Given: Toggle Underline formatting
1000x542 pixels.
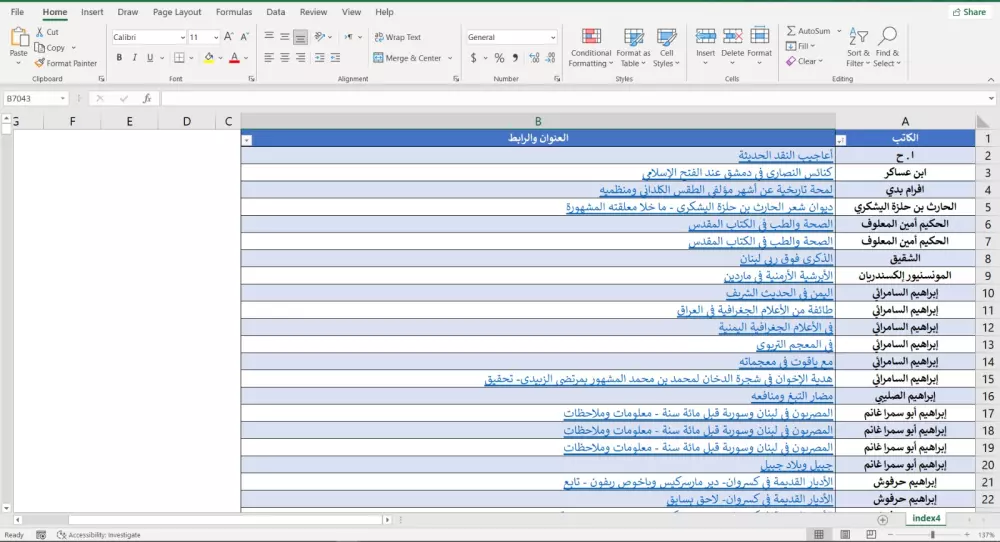Looking at the screenshot, I should (150, 58).
